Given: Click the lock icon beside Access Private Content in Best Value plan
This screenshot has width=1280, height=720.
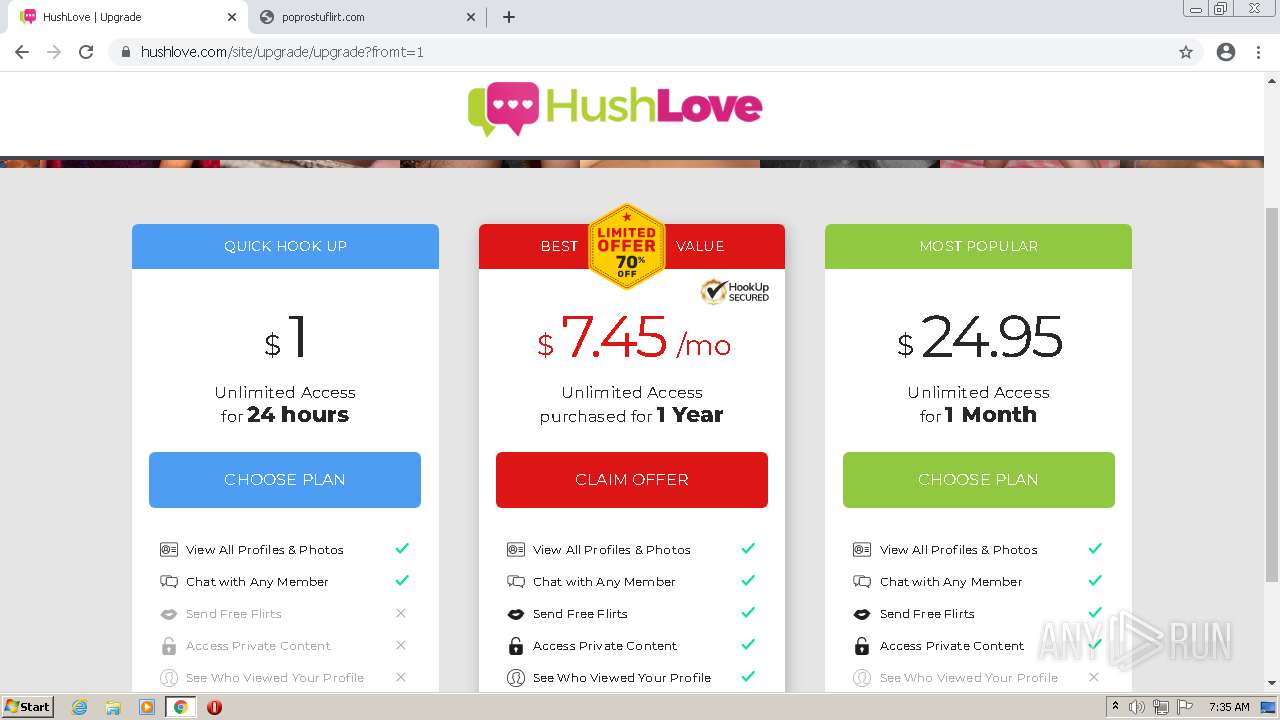Looking at the screenshot, I should [516, 646].
